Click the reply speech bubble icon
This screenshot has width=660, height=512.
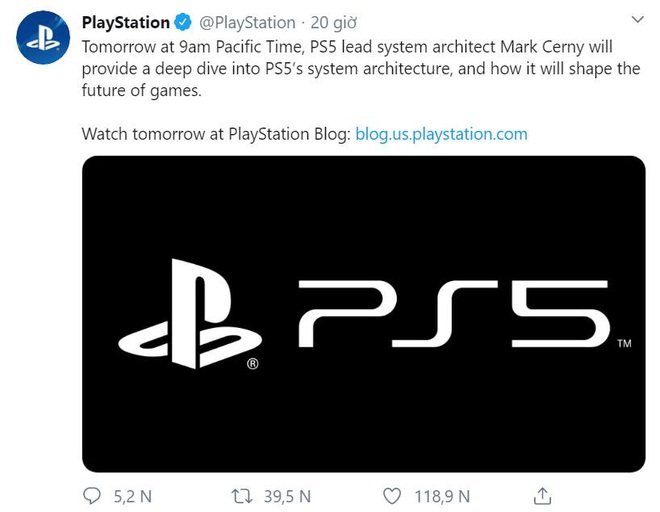92,496
